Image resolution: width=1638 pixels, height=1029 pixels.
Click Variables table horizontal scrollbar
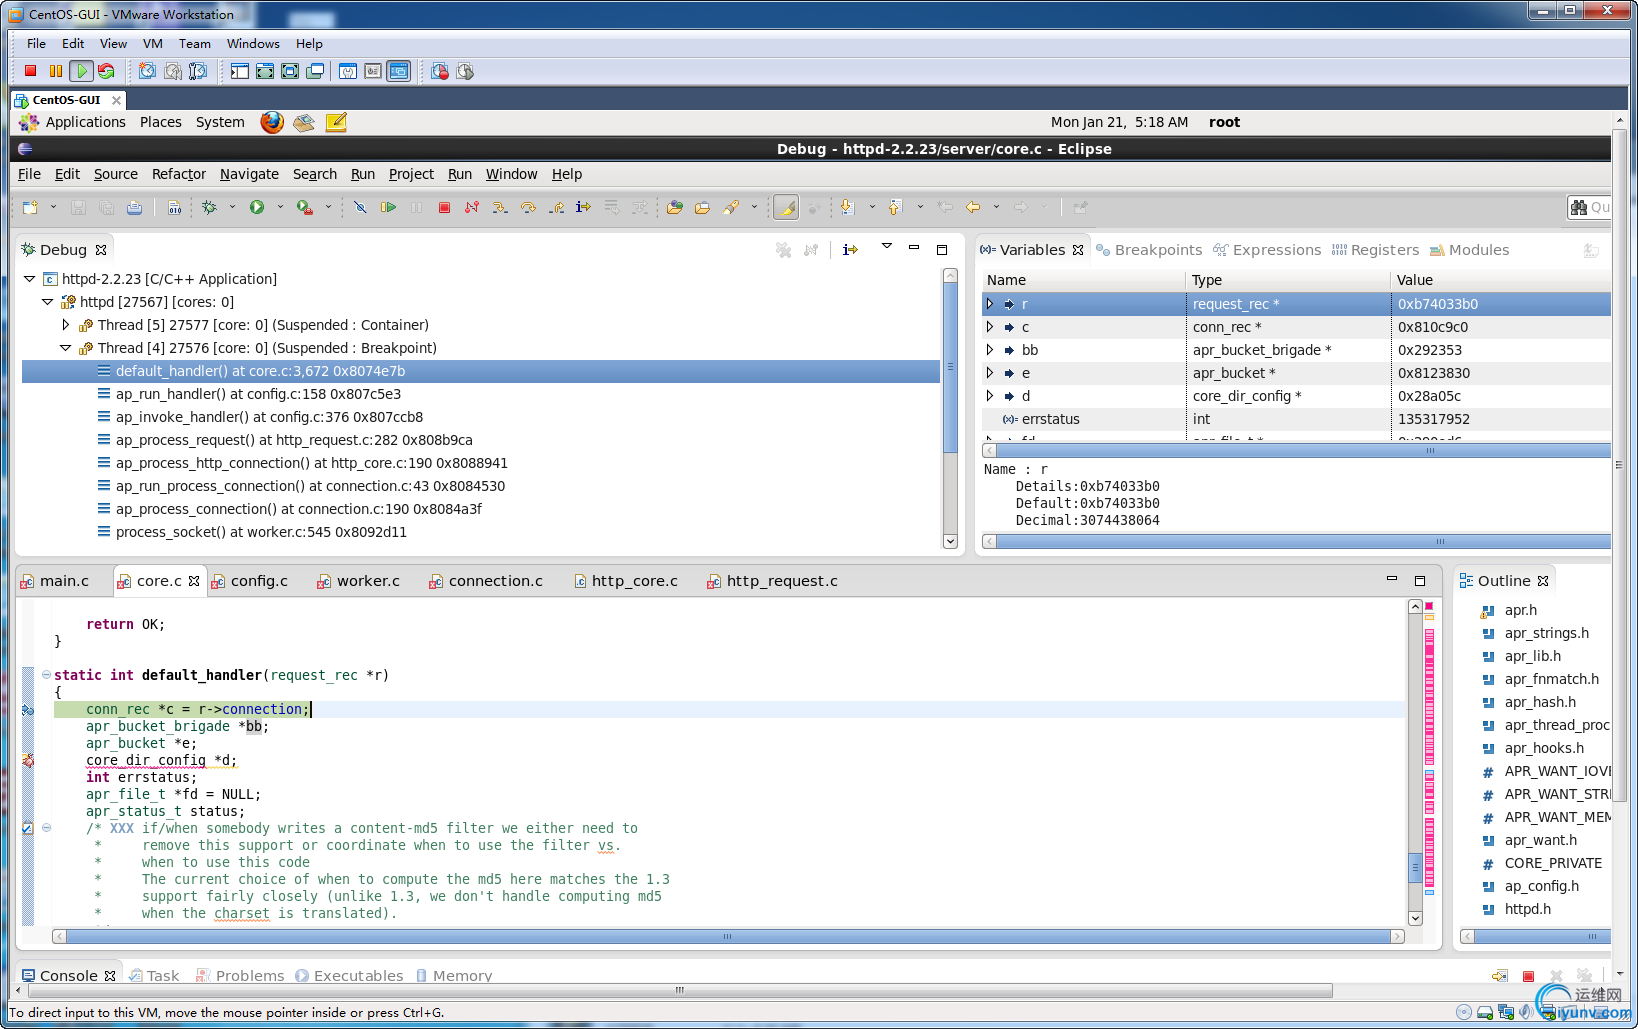(x=1303, y=451)
